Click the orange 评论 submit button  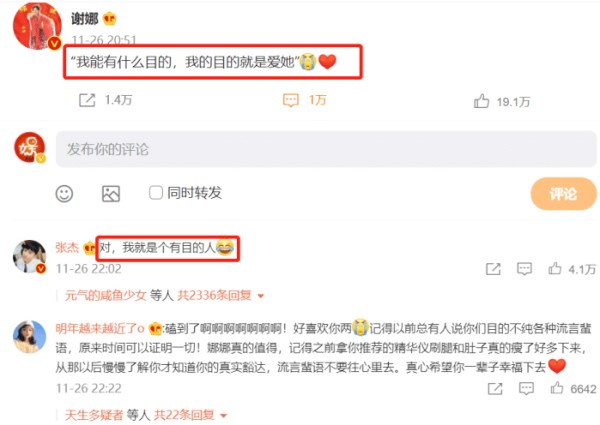[563, 194]
